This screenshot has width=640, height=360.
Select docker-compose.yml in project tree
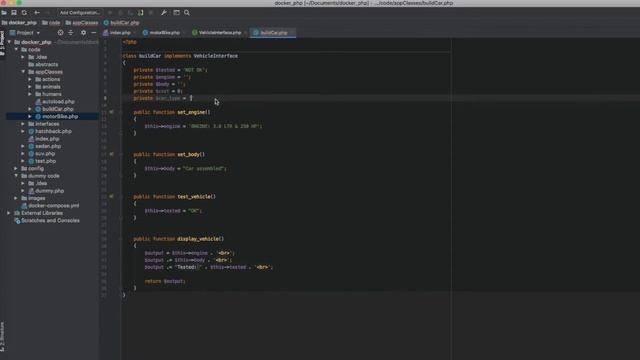click(x=50, y=206)
